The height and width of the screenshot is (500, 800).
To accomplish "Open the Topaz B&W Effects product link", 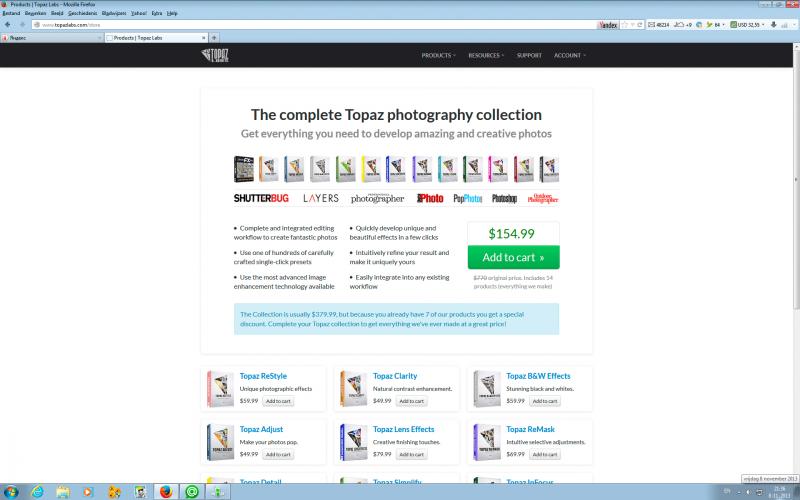I will pos(538,376).
